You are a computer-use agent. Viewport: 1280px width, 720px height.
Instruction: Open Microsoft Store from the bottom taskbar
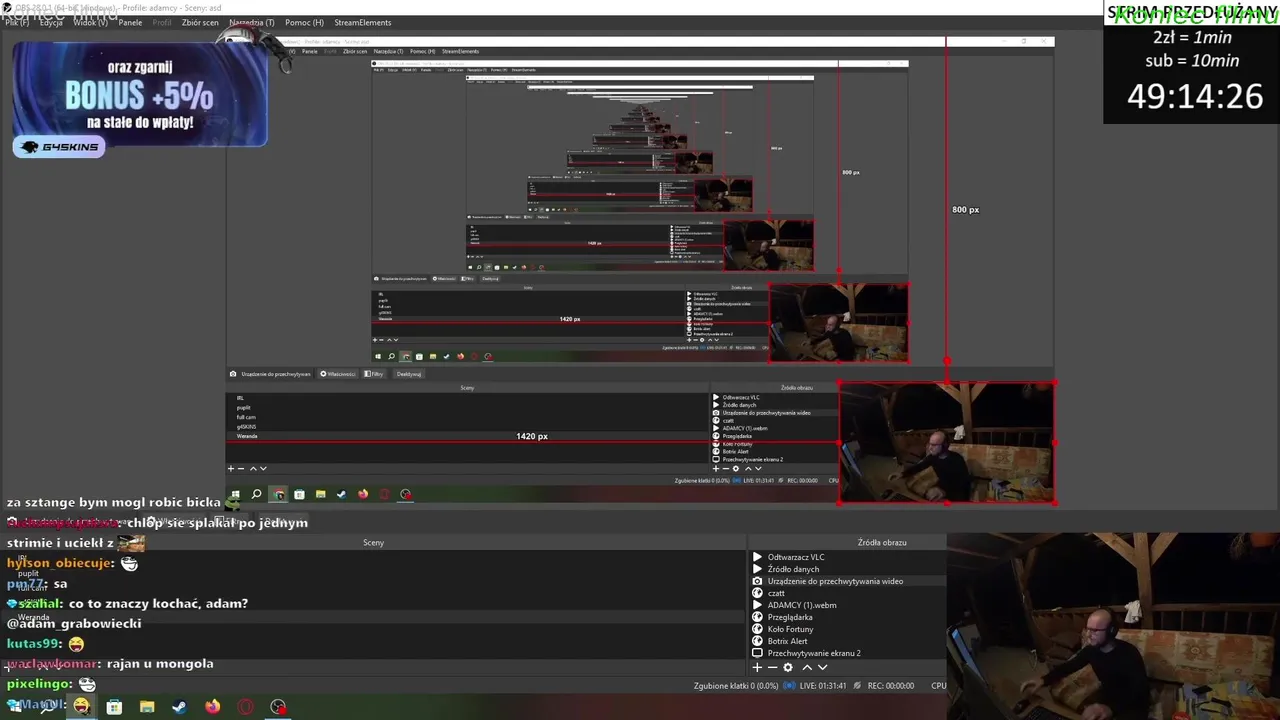[114, 707]
